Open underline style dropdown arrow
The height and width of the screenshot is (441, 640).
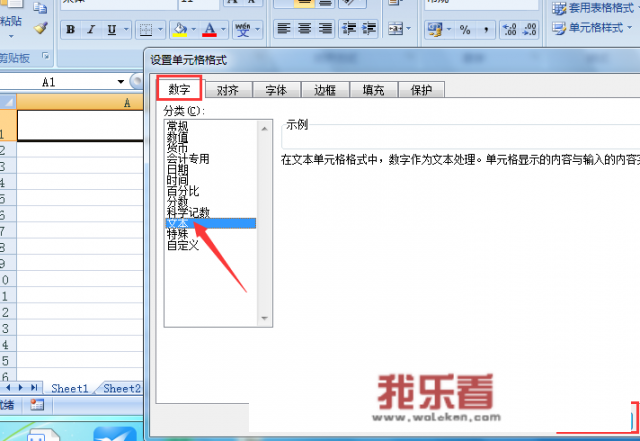tap(126, 29)
